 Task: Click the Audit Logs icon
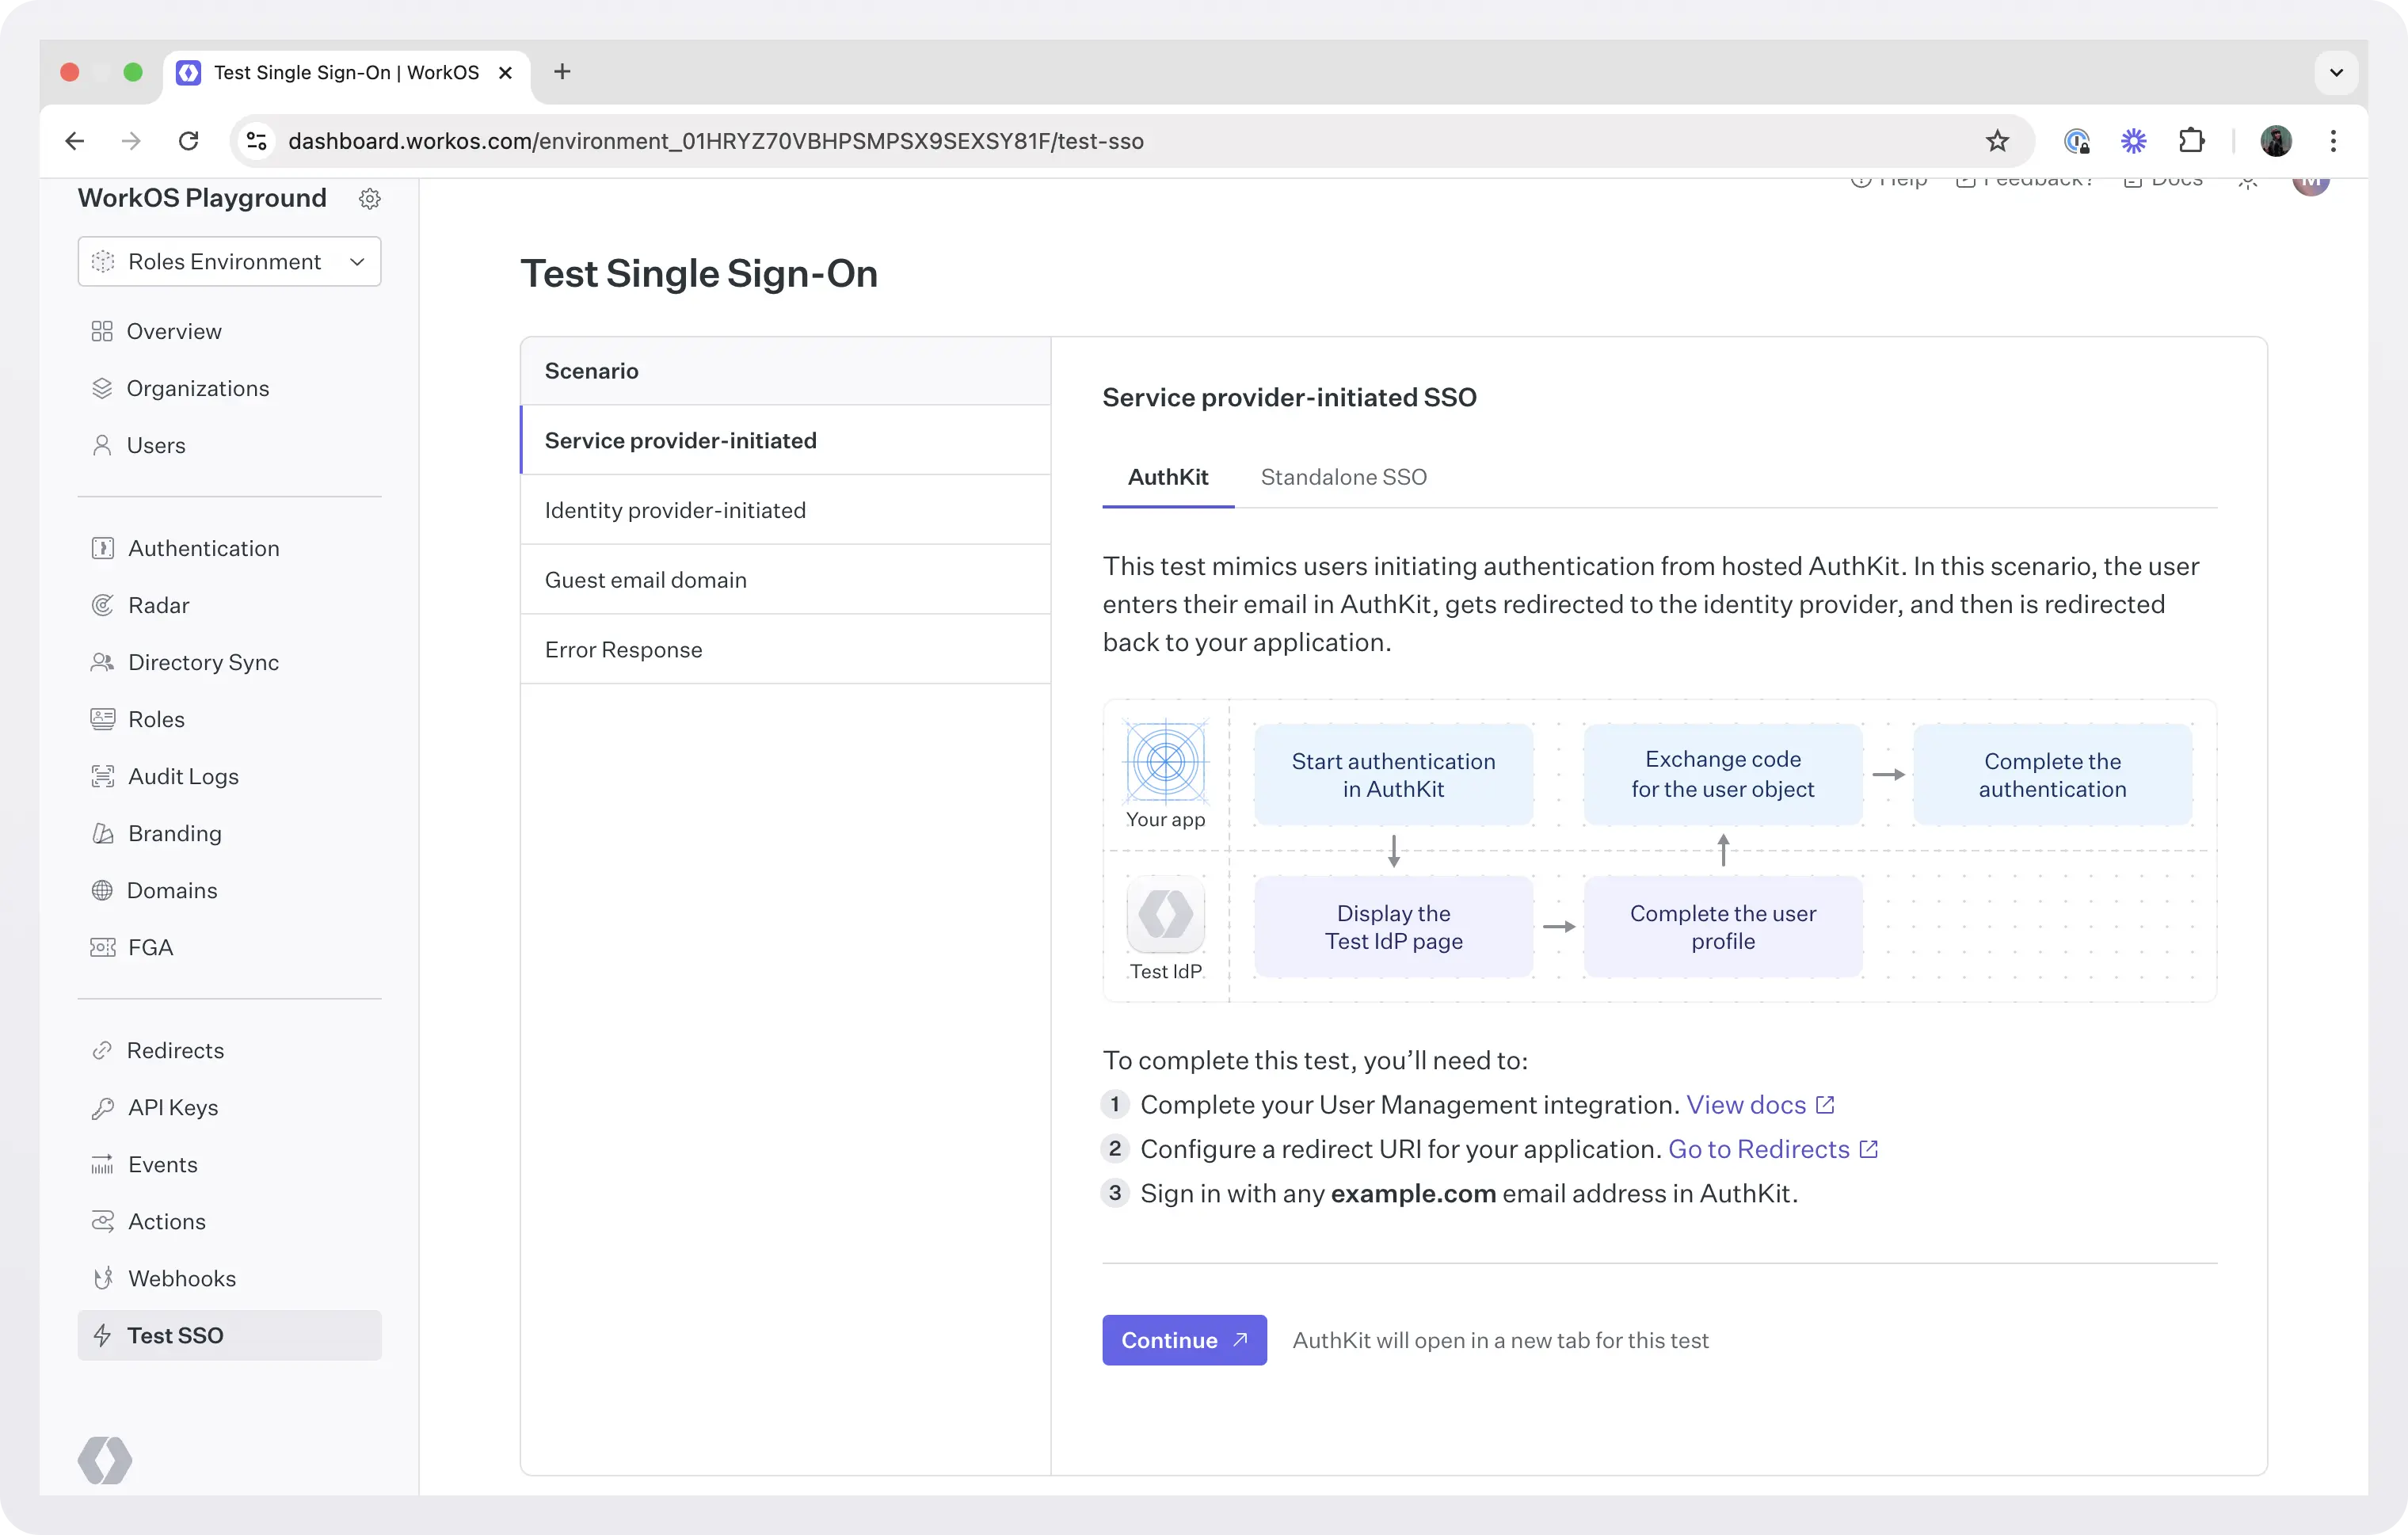pyautogui.click(x=102, y=776)
